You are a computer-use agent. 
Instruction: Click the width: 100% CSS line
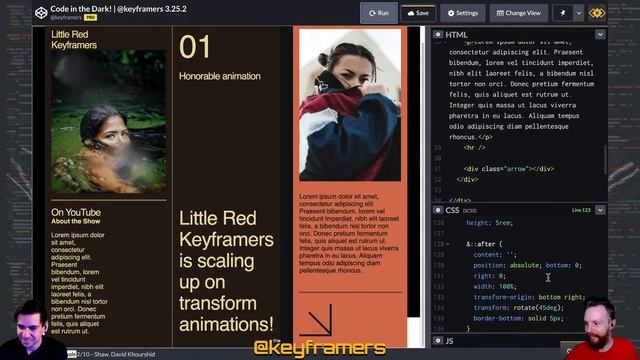point(495,287)
